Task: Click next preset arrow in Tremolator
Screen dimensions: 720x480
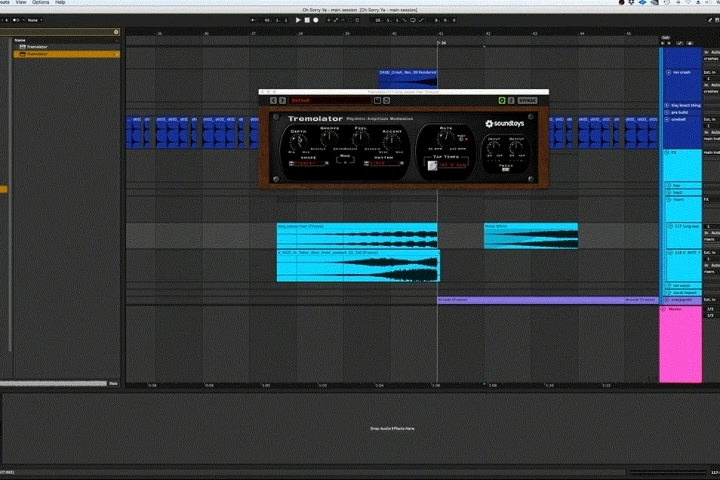Action: tap(282, 101)
